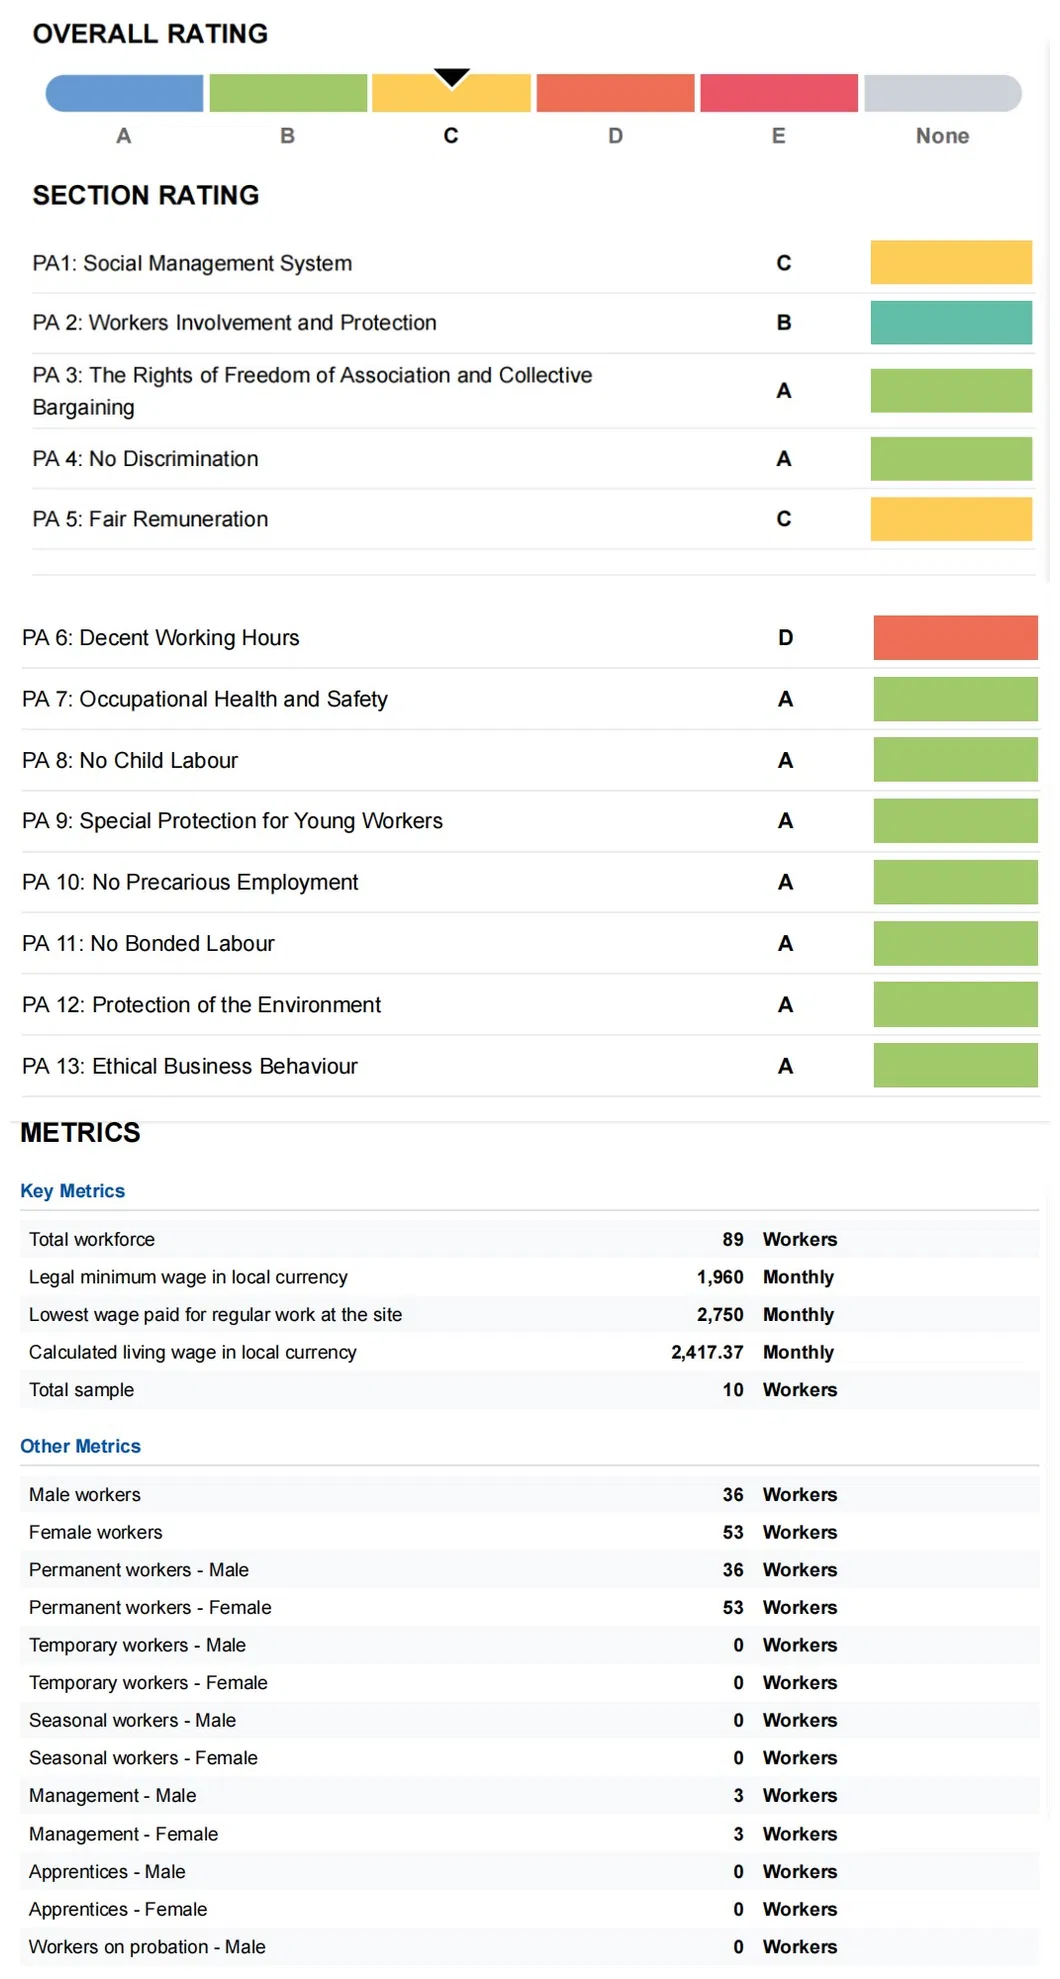Open the Key Metrics heading link

click(x=72, y=1191)
